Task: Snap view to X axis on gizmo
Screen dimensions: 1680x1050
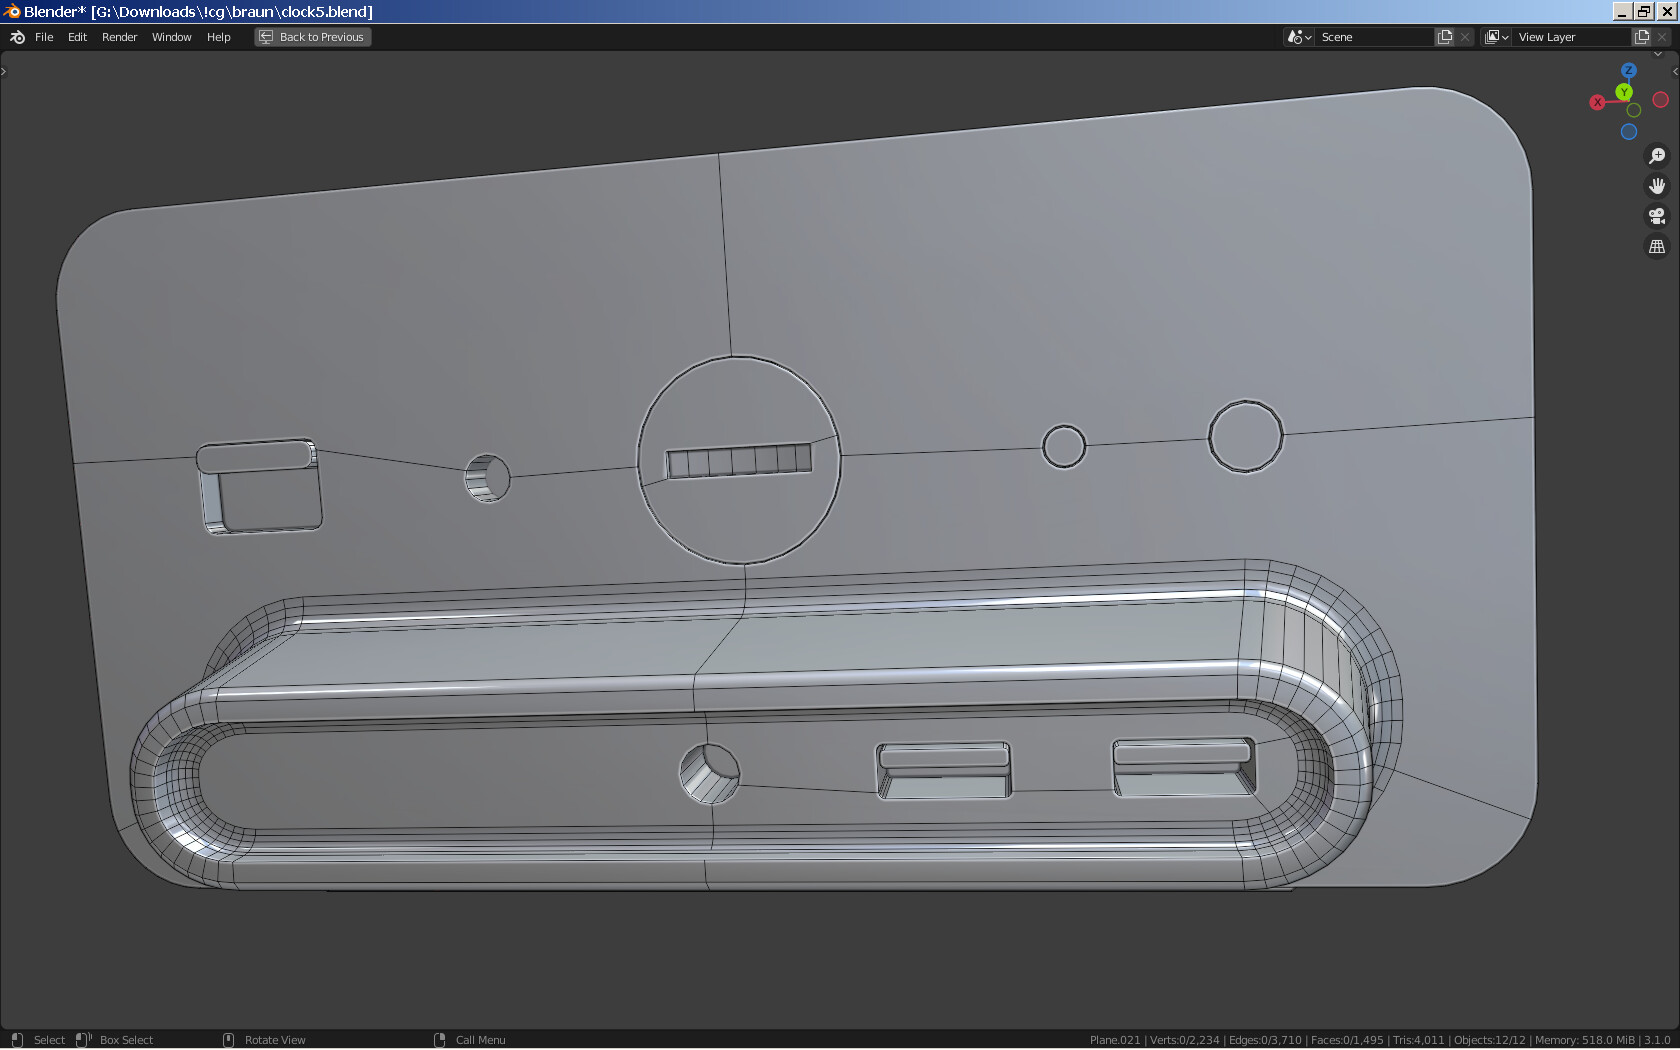Action: point(1597,102)
